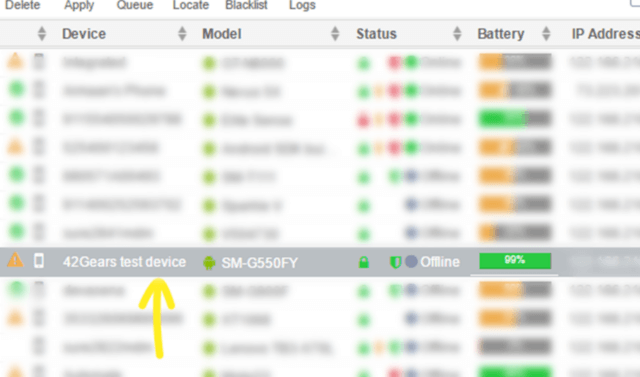This screenshot has width=640, height=377.
Task: Click the Android robot icon next to SM-G550FY
Action: click(209, 263)
